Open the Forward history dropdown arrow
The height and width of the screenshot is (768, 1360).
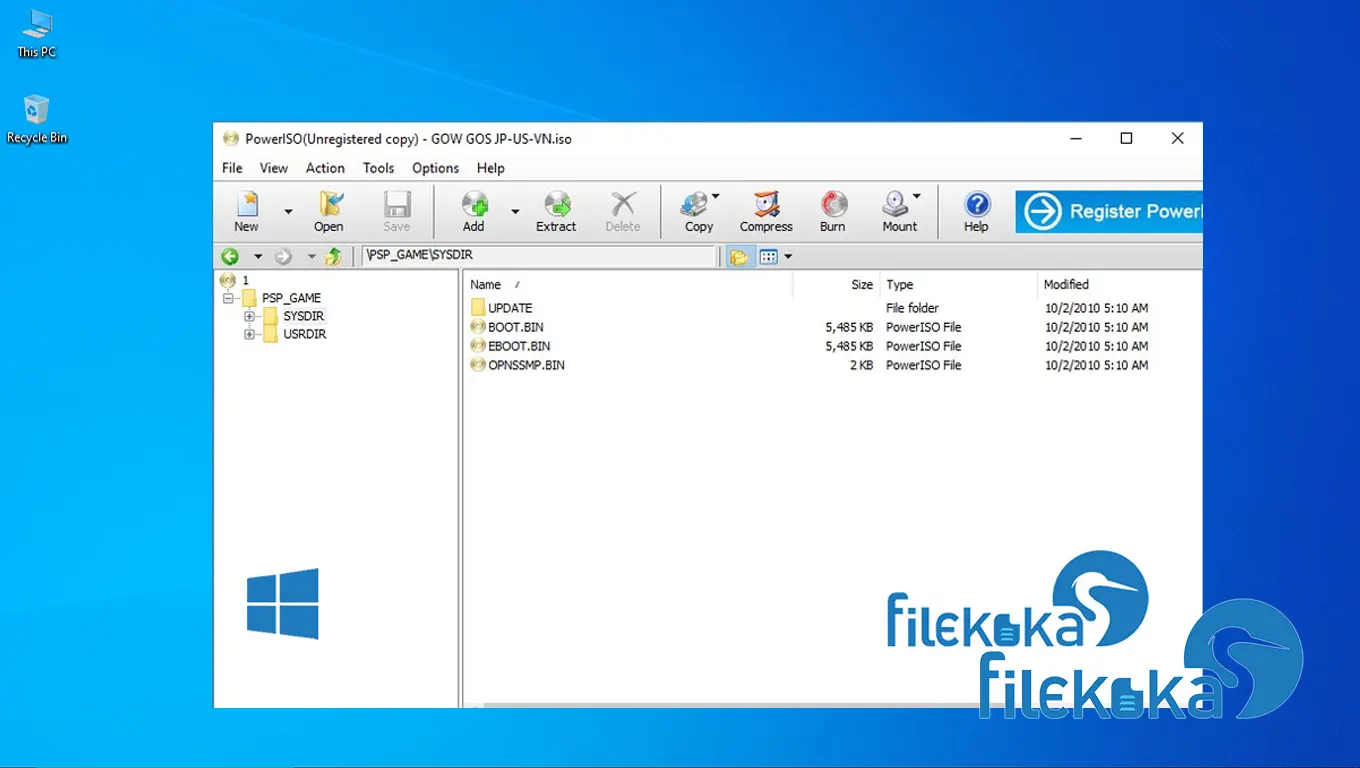[311, 257]
